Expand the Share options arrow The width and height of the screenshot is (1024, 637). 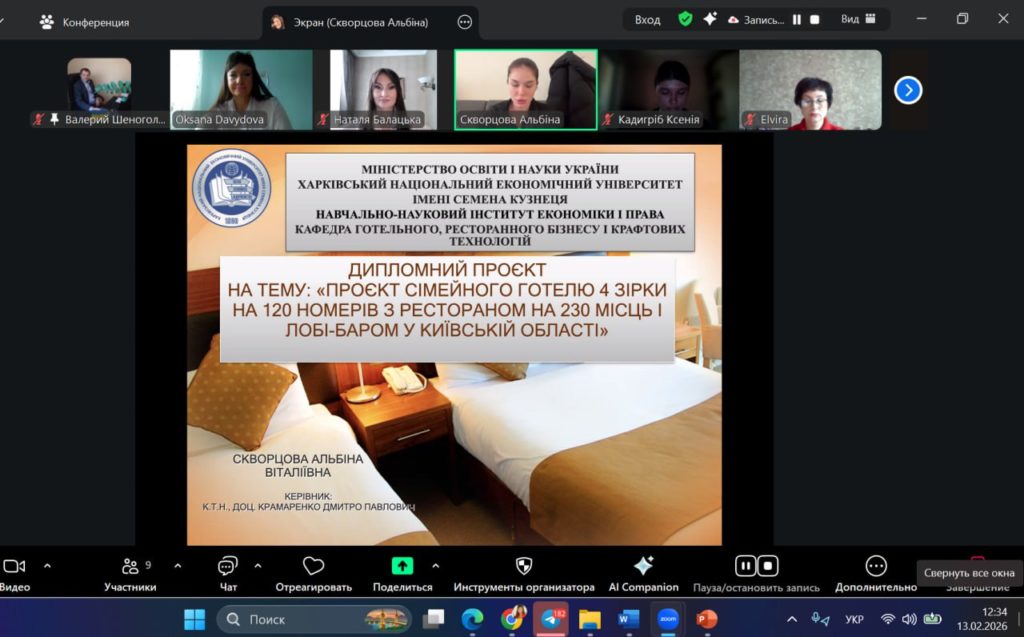pyautogui.click(x=435, y=565)
